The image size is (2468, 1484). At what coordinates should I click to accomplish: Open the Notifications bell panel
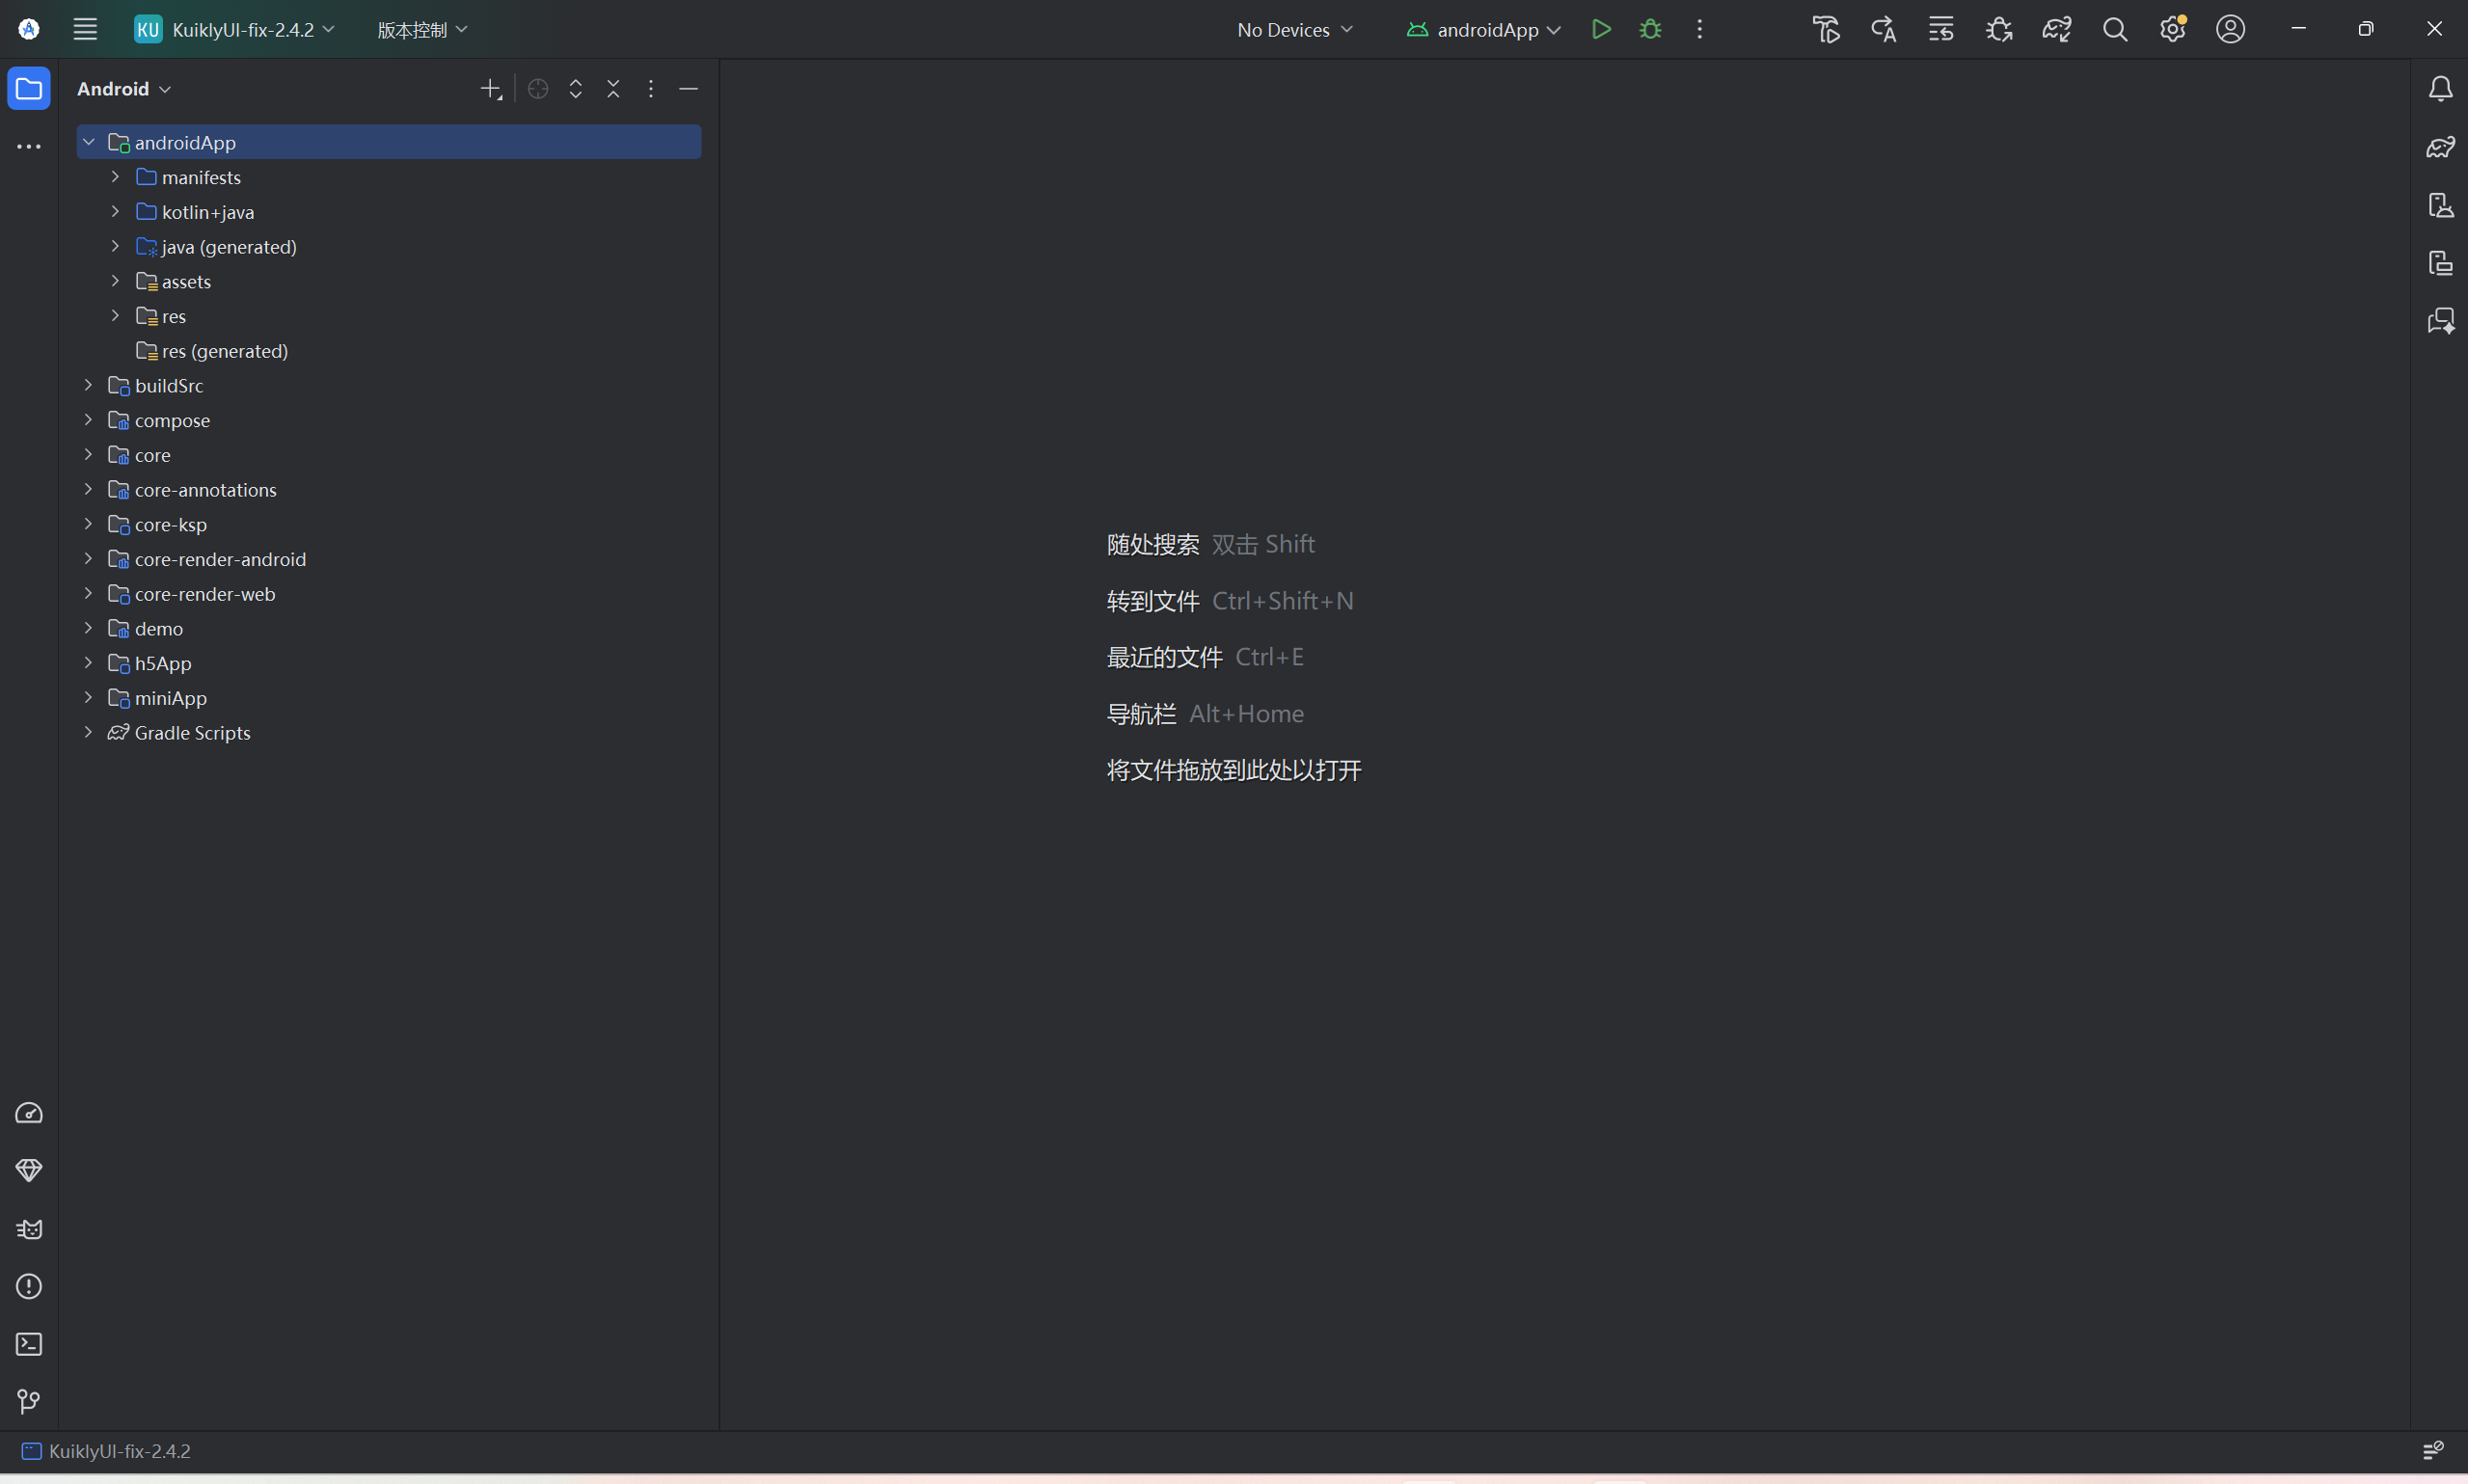[x=2440, y=89]
